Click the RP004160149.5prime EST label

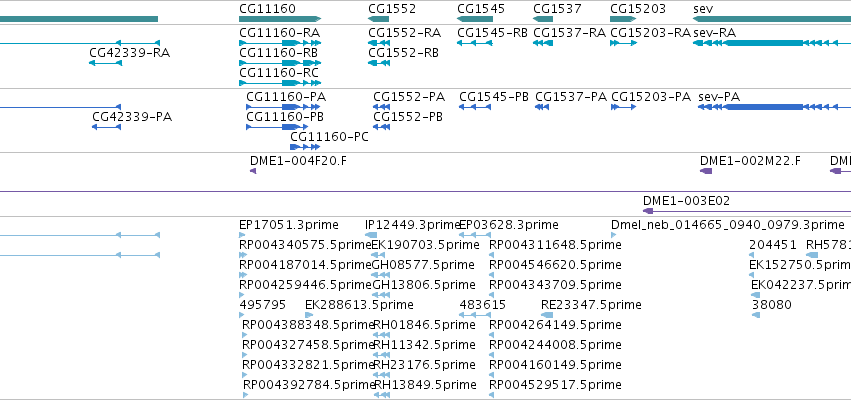coord(555,365)
